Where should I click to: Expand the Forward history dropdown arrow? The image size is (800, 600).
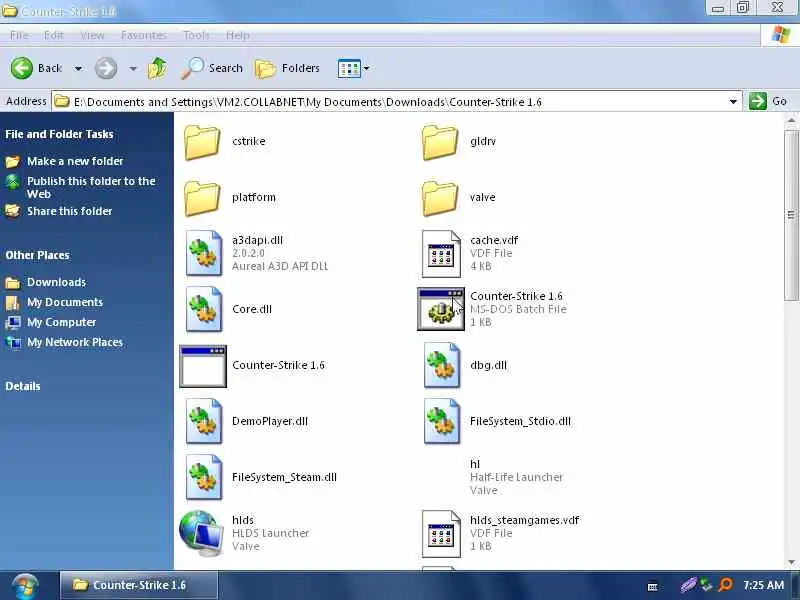(133, 68)
